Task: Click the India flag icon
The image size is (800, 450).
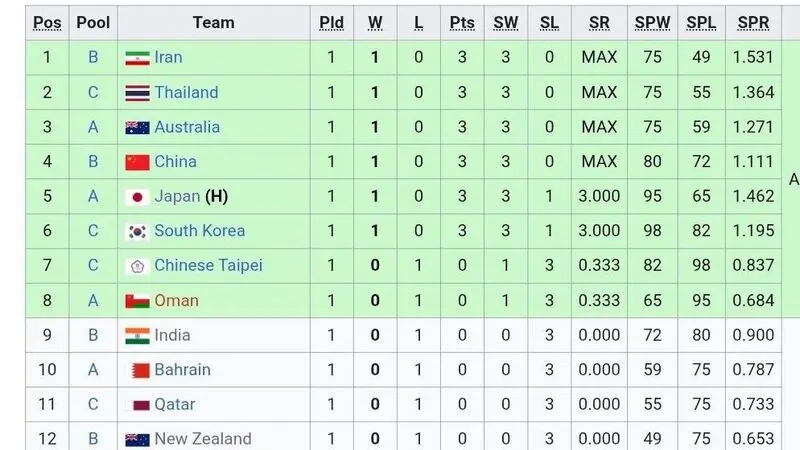Action: coord(137,336)
